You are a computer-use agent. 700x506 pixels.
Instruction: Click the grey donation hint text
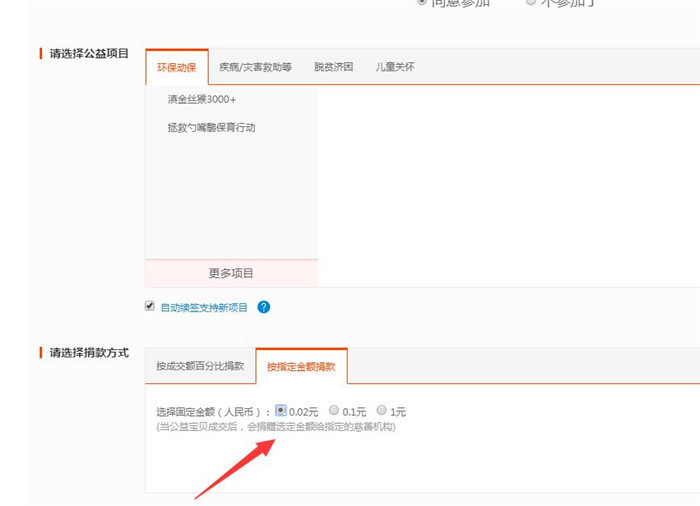click(276, 427)
